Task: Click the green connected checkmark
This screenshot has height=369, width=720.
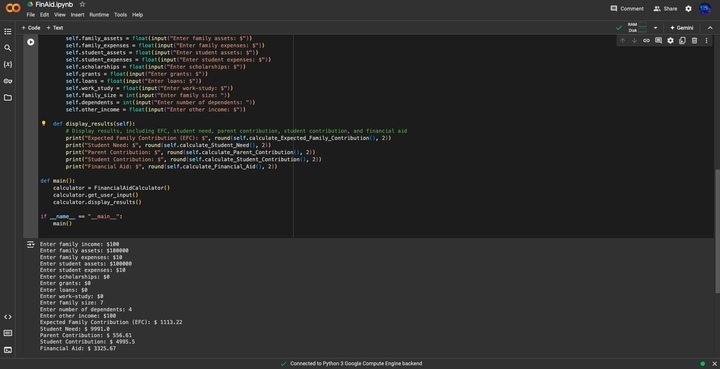Action: pos(619,28)
